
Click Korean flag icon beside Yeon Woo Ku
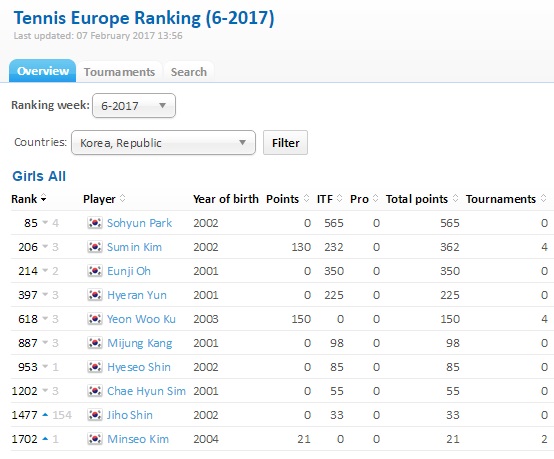click(x=95, y=319)
